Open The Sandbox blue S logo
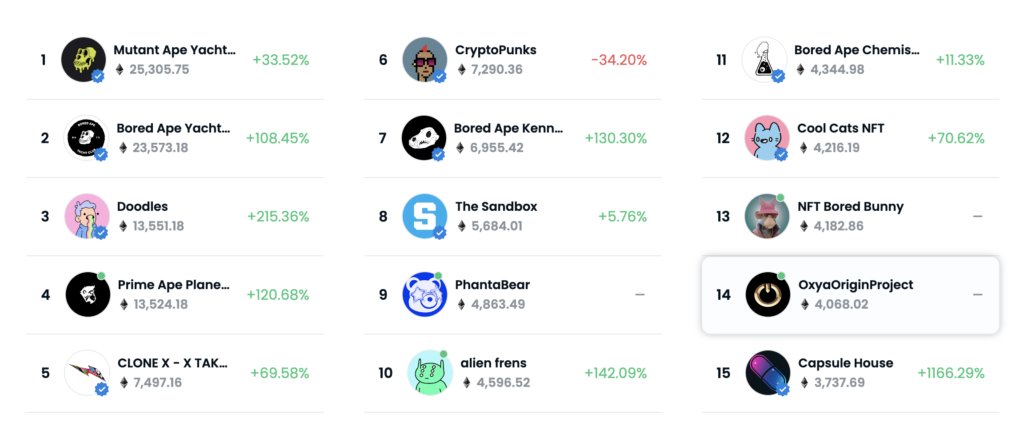This screenshot has width=1024, height=427. coord(424,216)
